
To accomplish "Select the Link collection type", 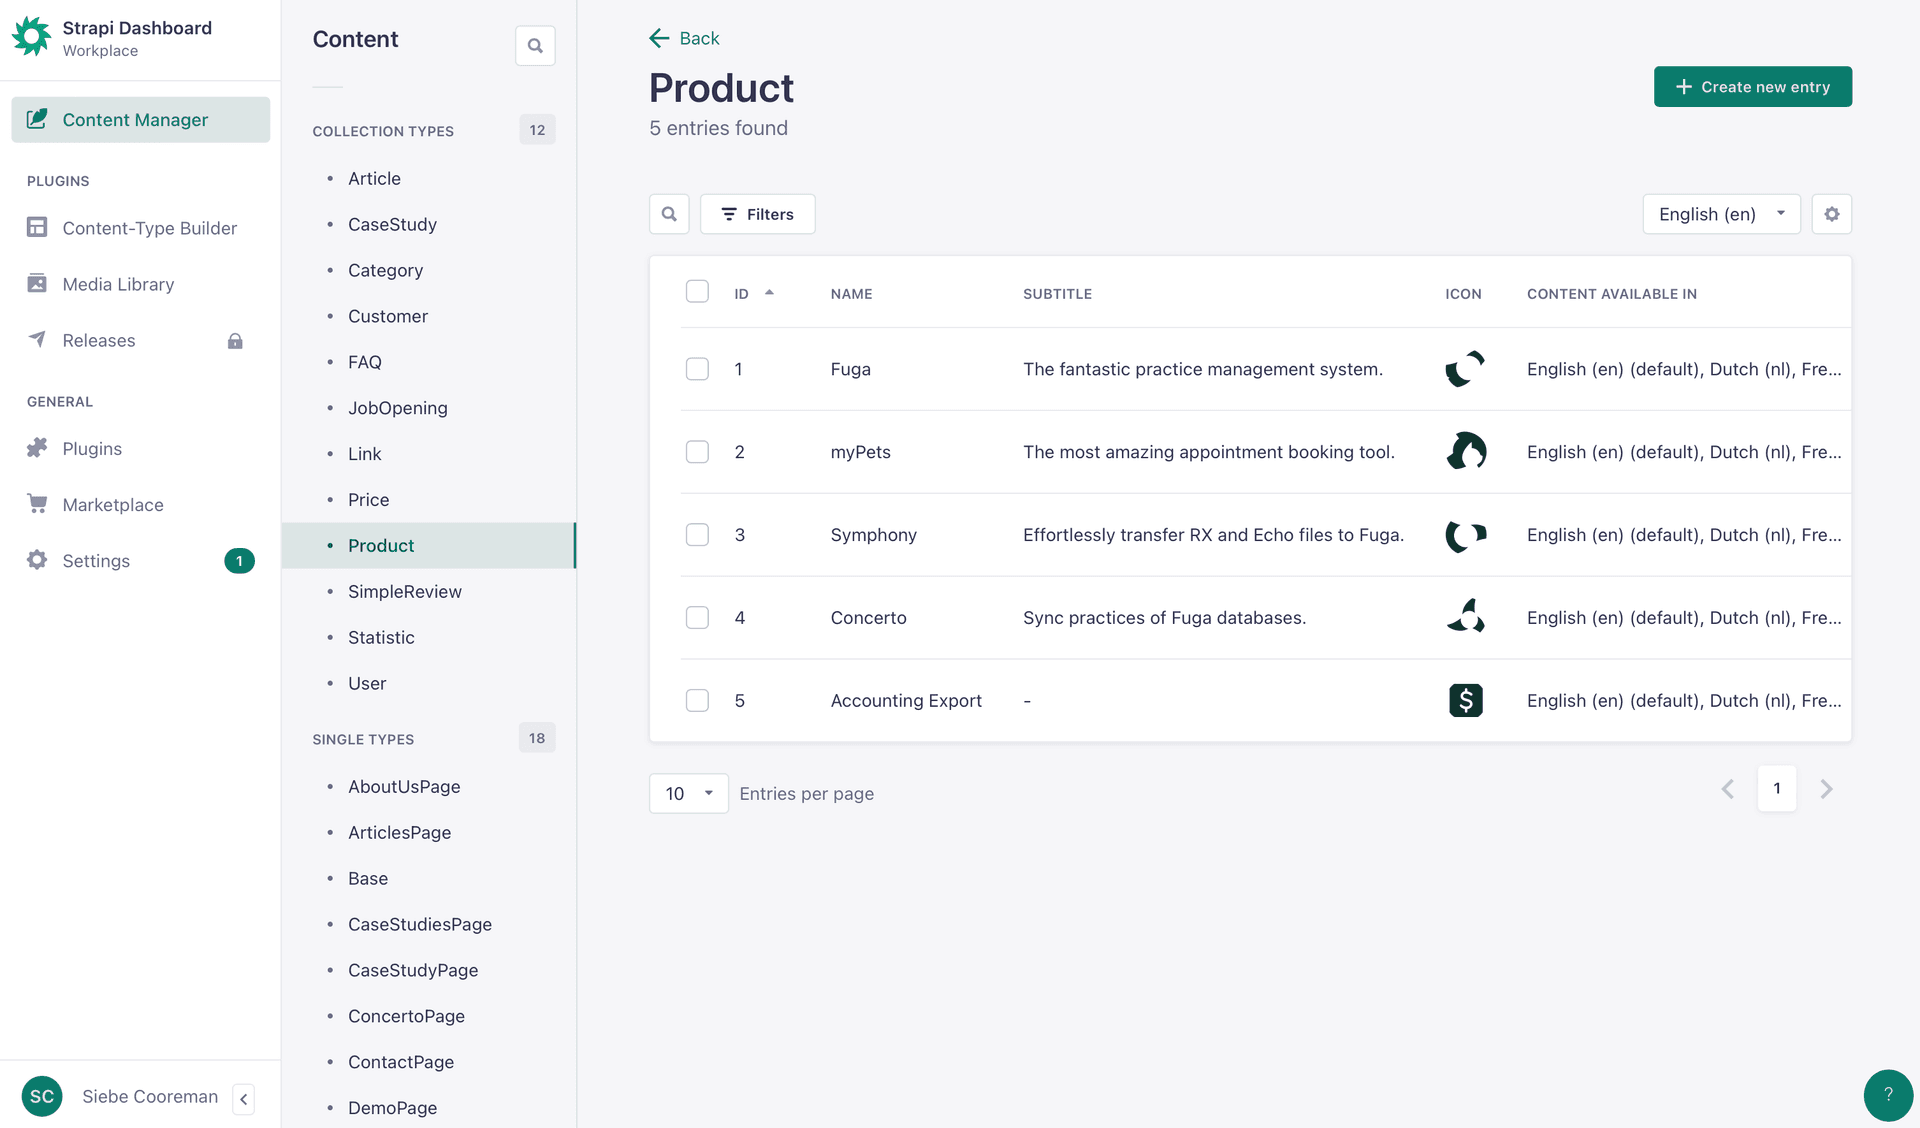I will click(x=365, y=454).
